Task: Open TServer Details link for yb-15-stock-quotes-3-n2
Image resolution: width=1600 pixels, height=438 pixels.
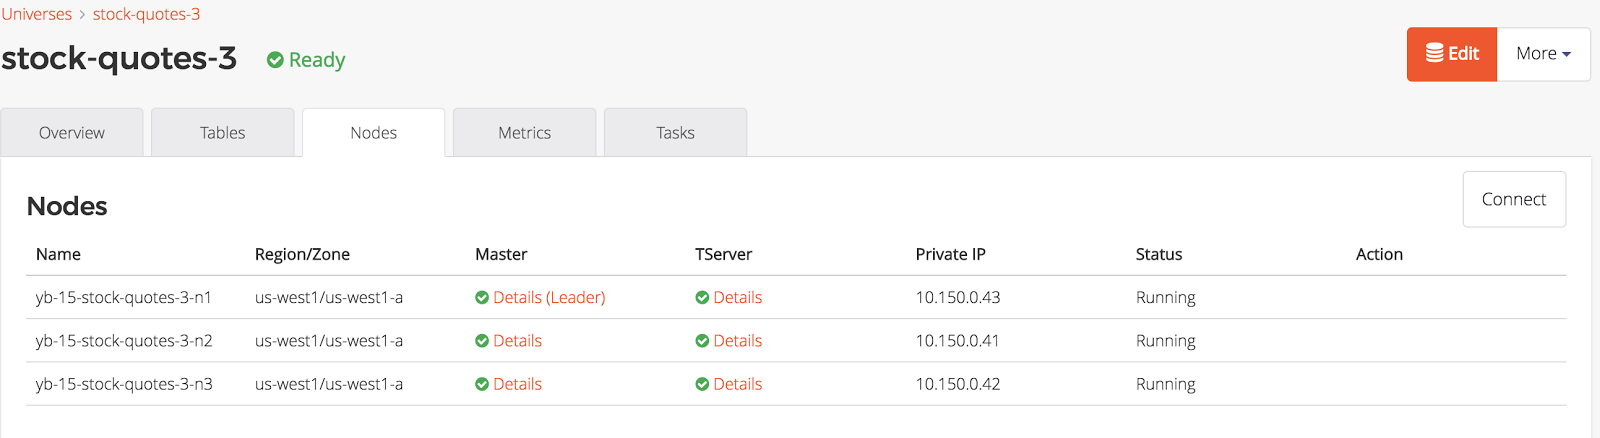Action: click(738, 341)
